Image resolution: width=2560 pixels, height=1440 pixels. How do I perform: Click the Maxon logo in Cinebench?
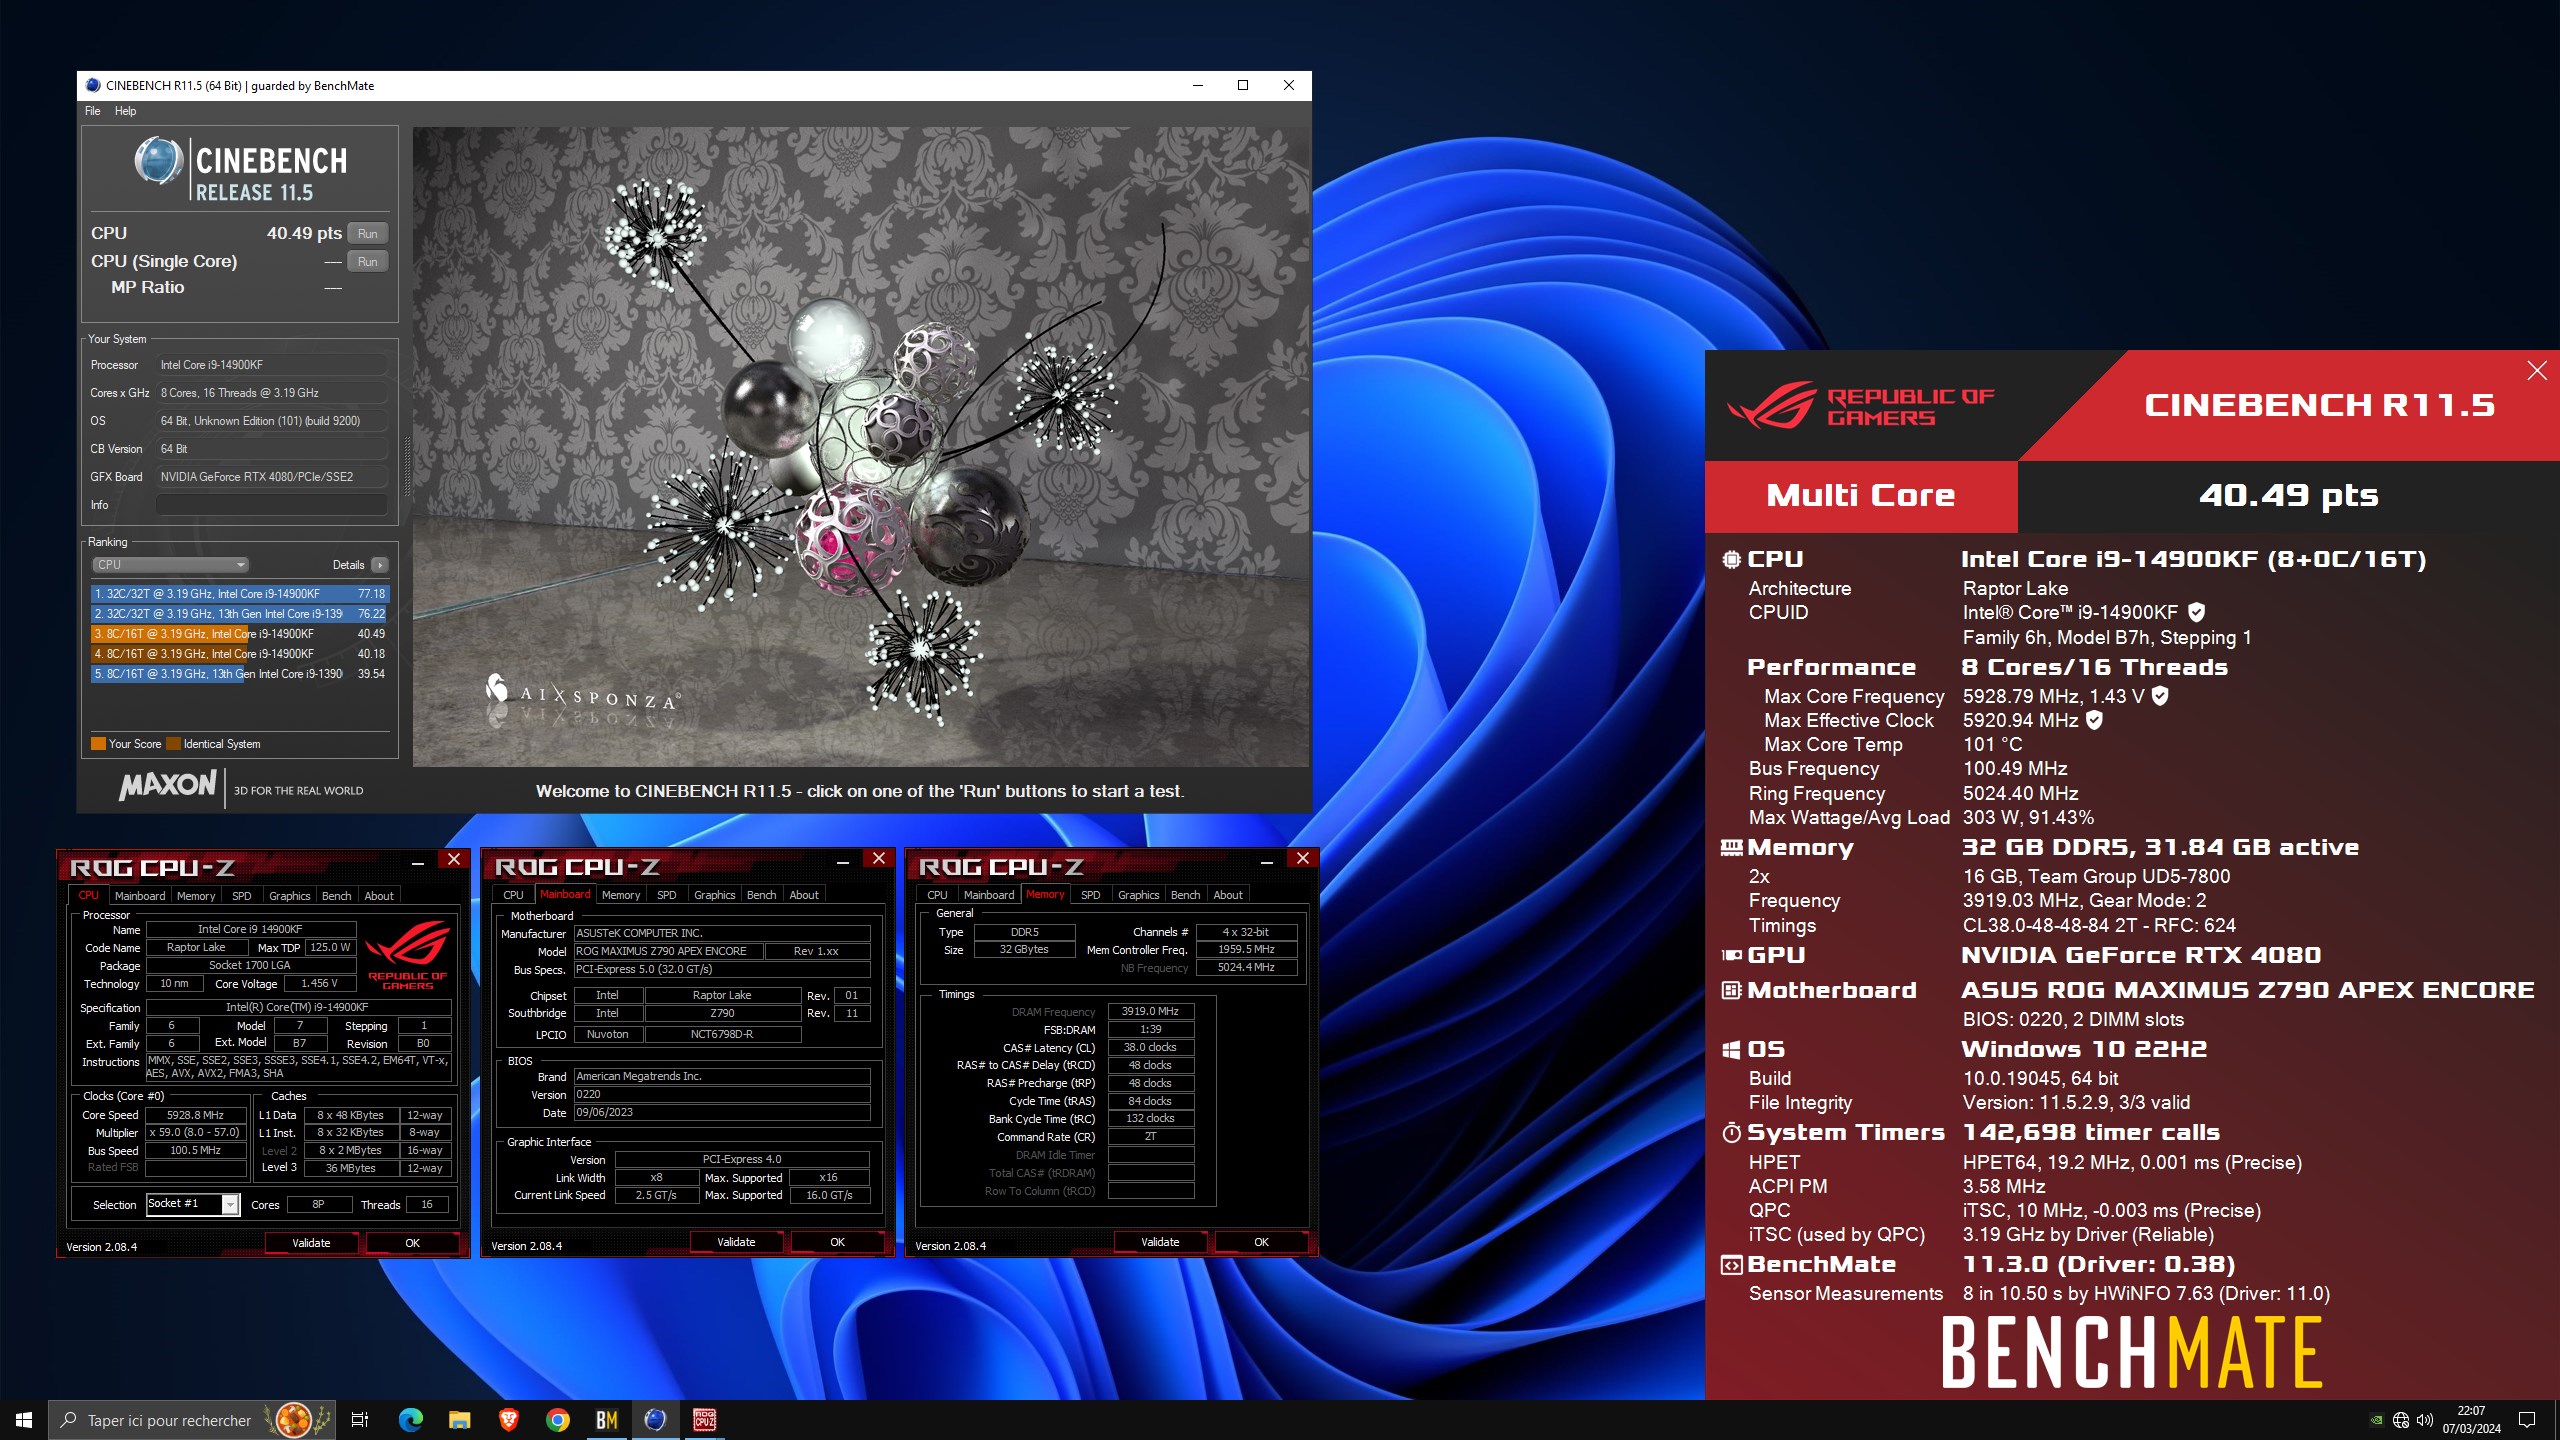point(168,785)
